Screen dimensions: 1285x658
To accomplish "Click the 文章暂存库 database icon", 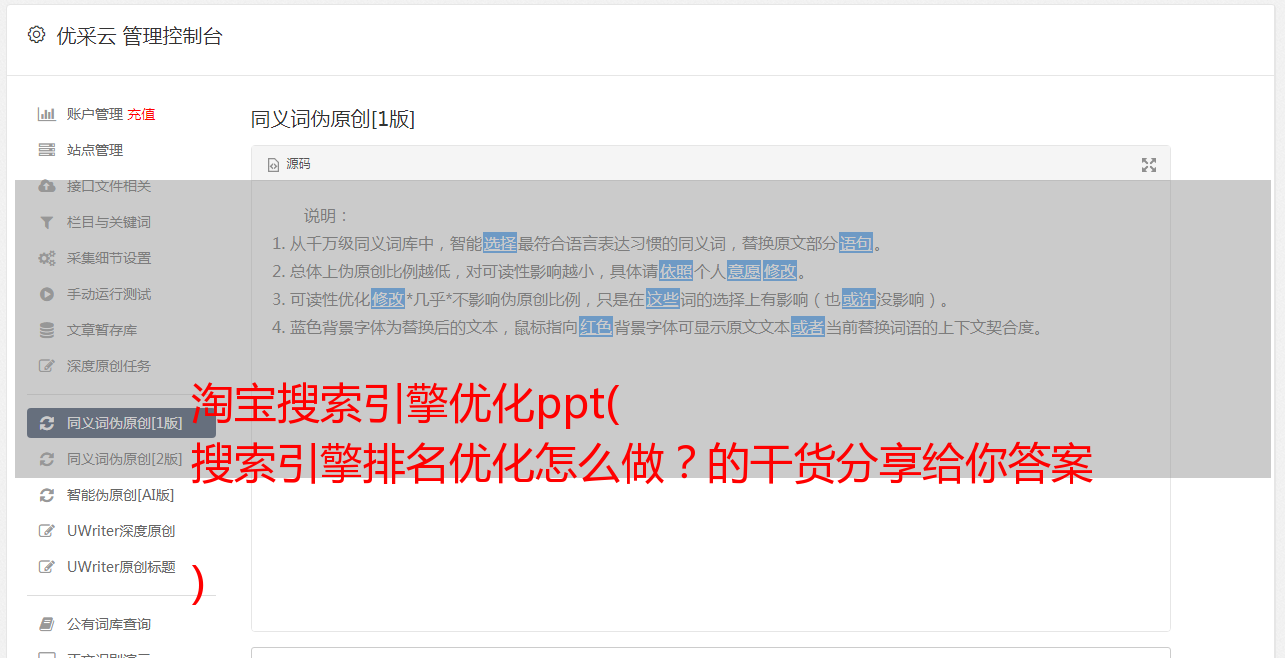I will [x=46, y=330].
